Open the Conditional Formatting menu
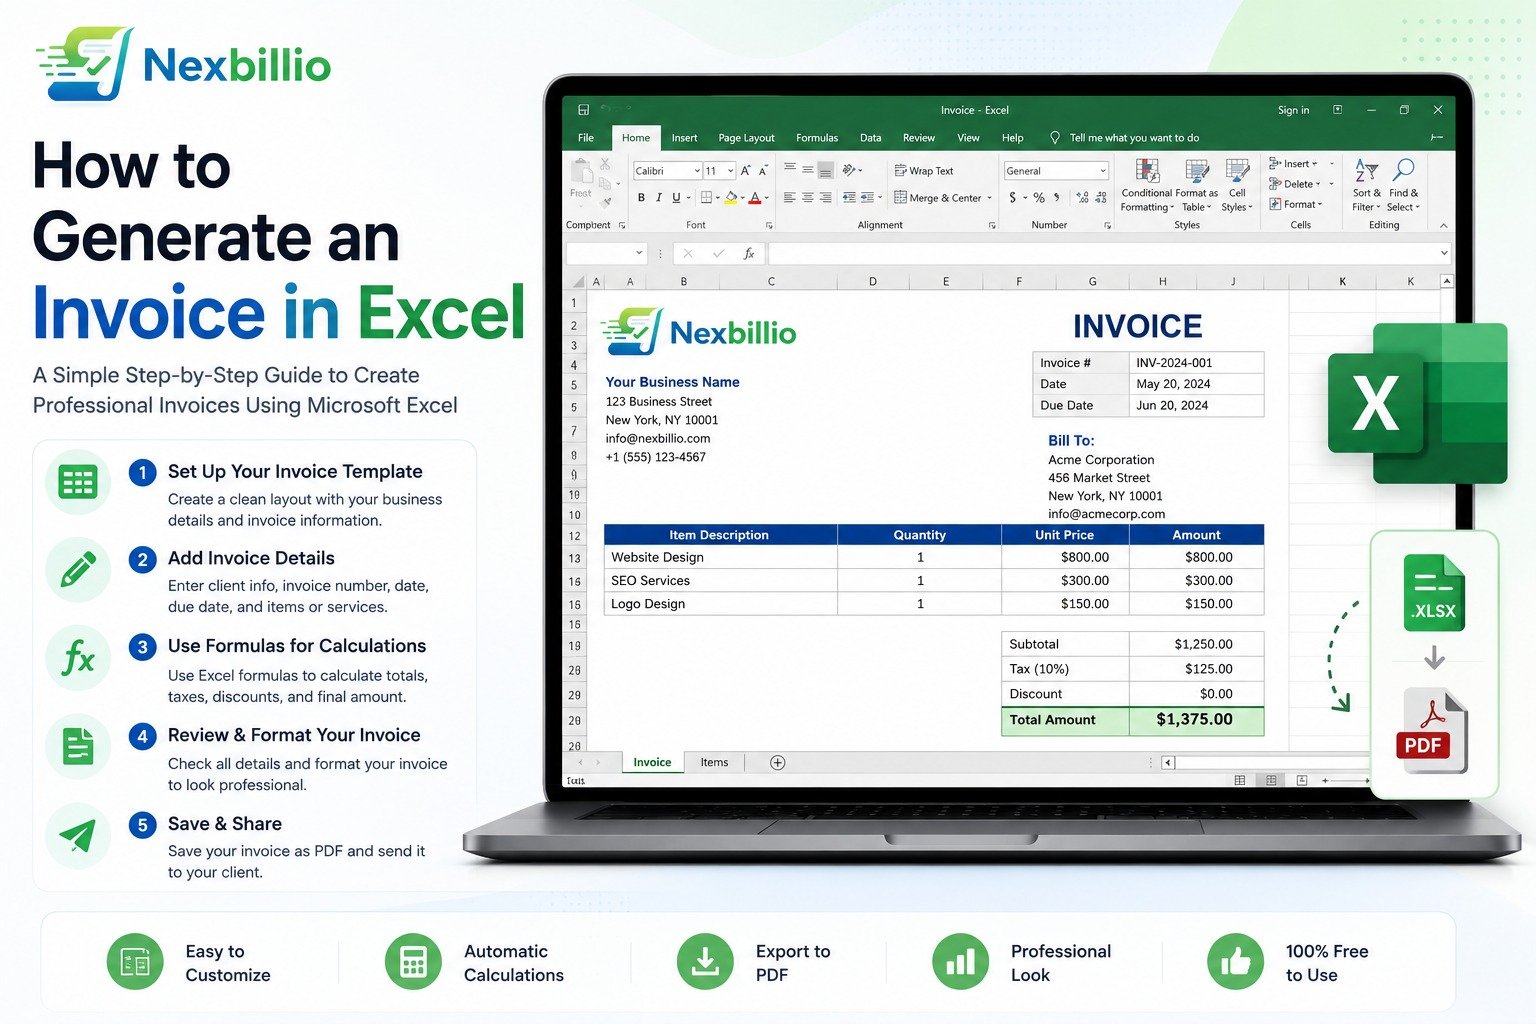Image resolution: width=1536 pixels, height=1024 pixels. pyautogui.click(x=1147, y=185)
